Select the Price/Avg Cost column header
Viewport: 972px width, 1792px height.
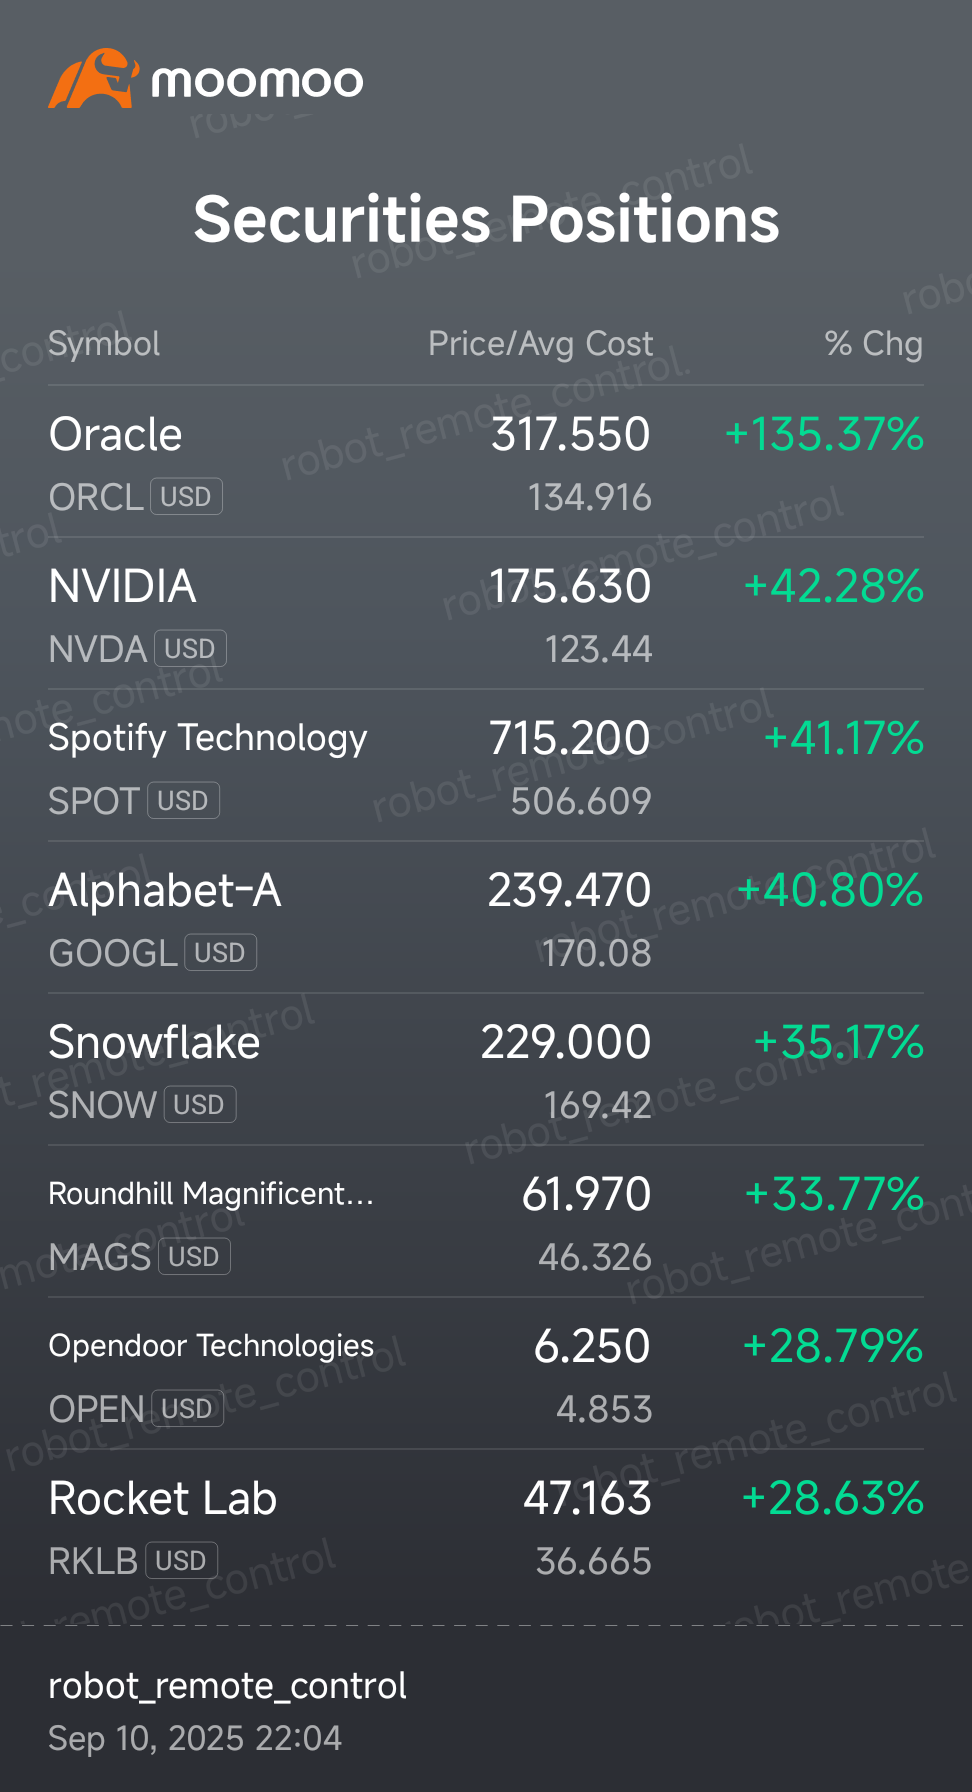click(540, 344)
